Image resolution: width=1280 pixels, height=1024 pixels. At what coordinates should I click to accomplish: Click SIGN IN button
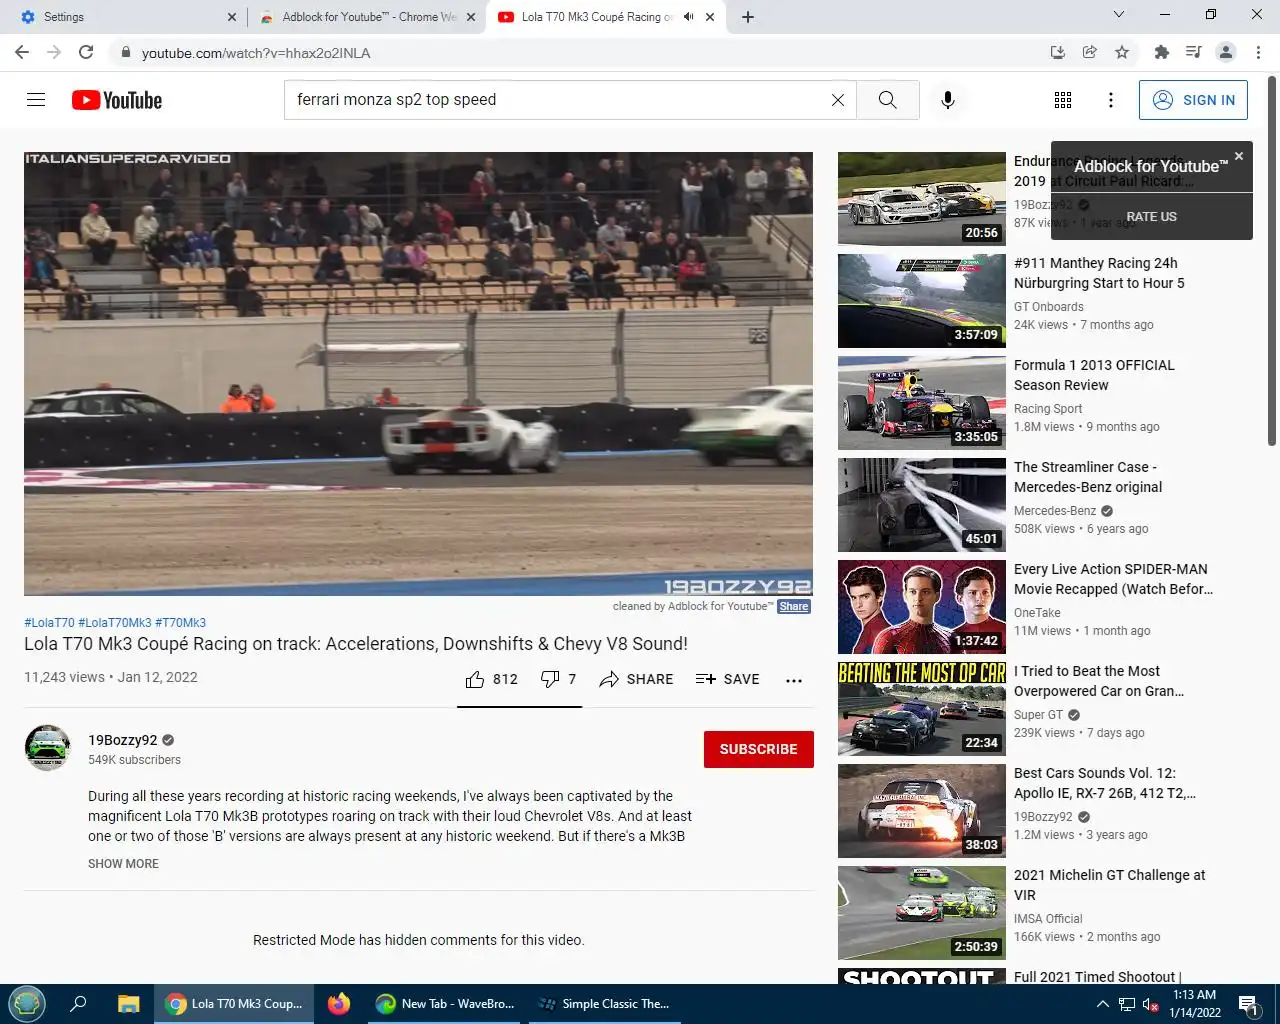coord(1193,100)
